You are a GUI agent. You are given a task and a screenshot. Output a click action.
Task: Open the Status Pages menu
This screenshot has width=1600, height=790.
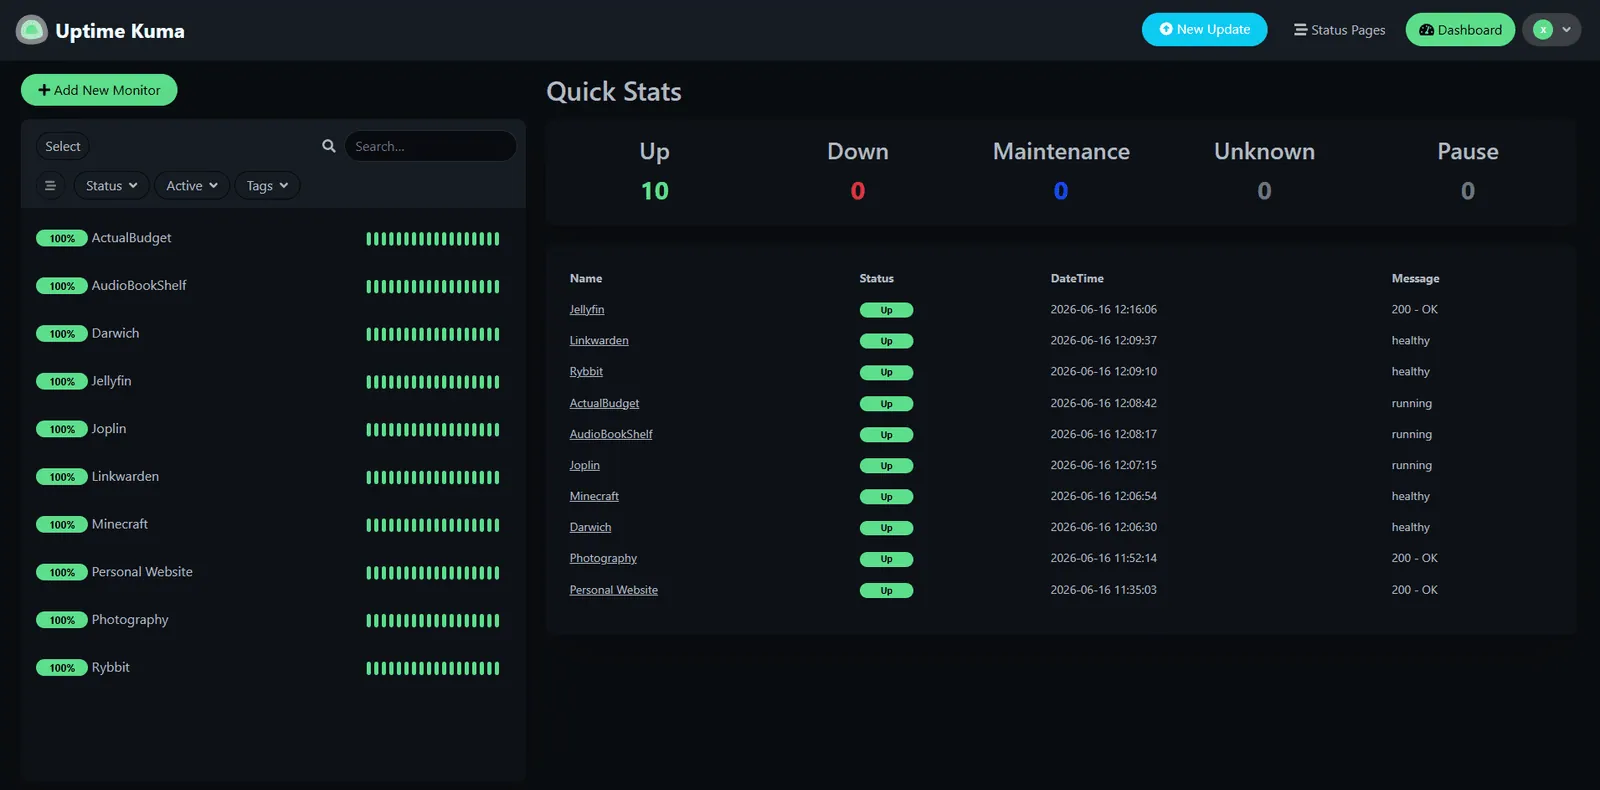tap(1339, 30)
